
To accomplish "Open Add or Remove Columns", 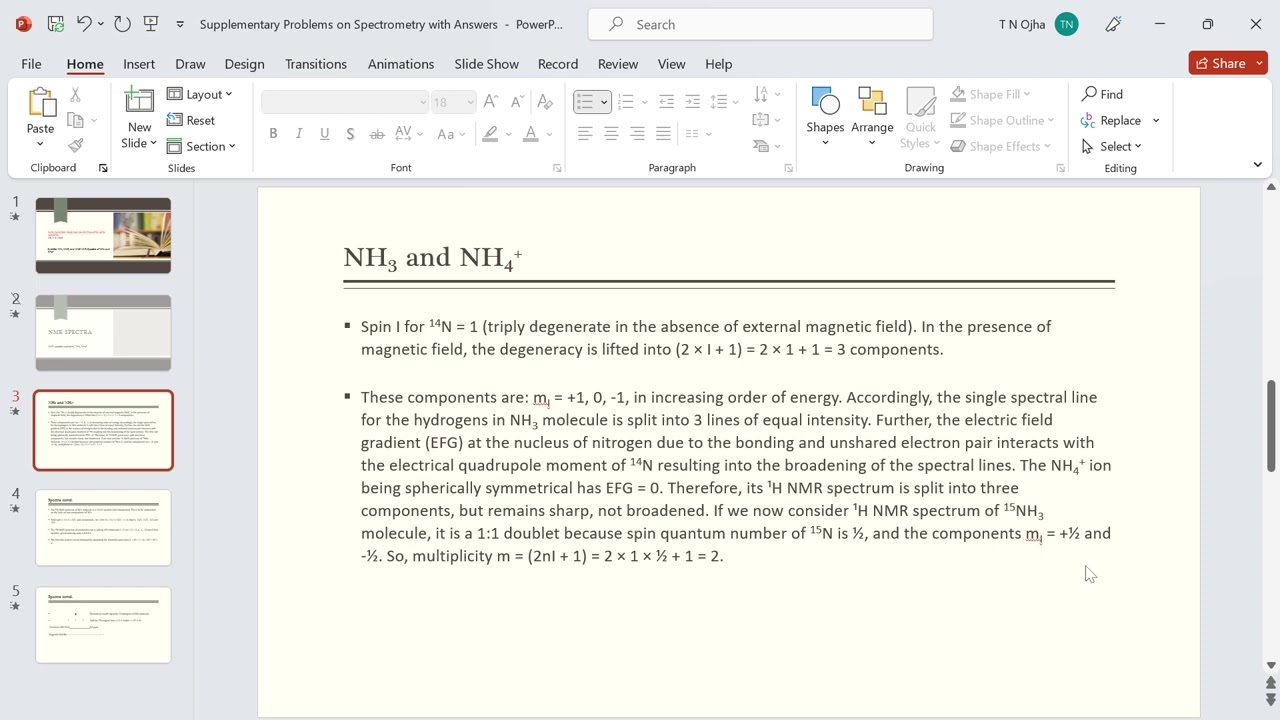I will (697, 134).
